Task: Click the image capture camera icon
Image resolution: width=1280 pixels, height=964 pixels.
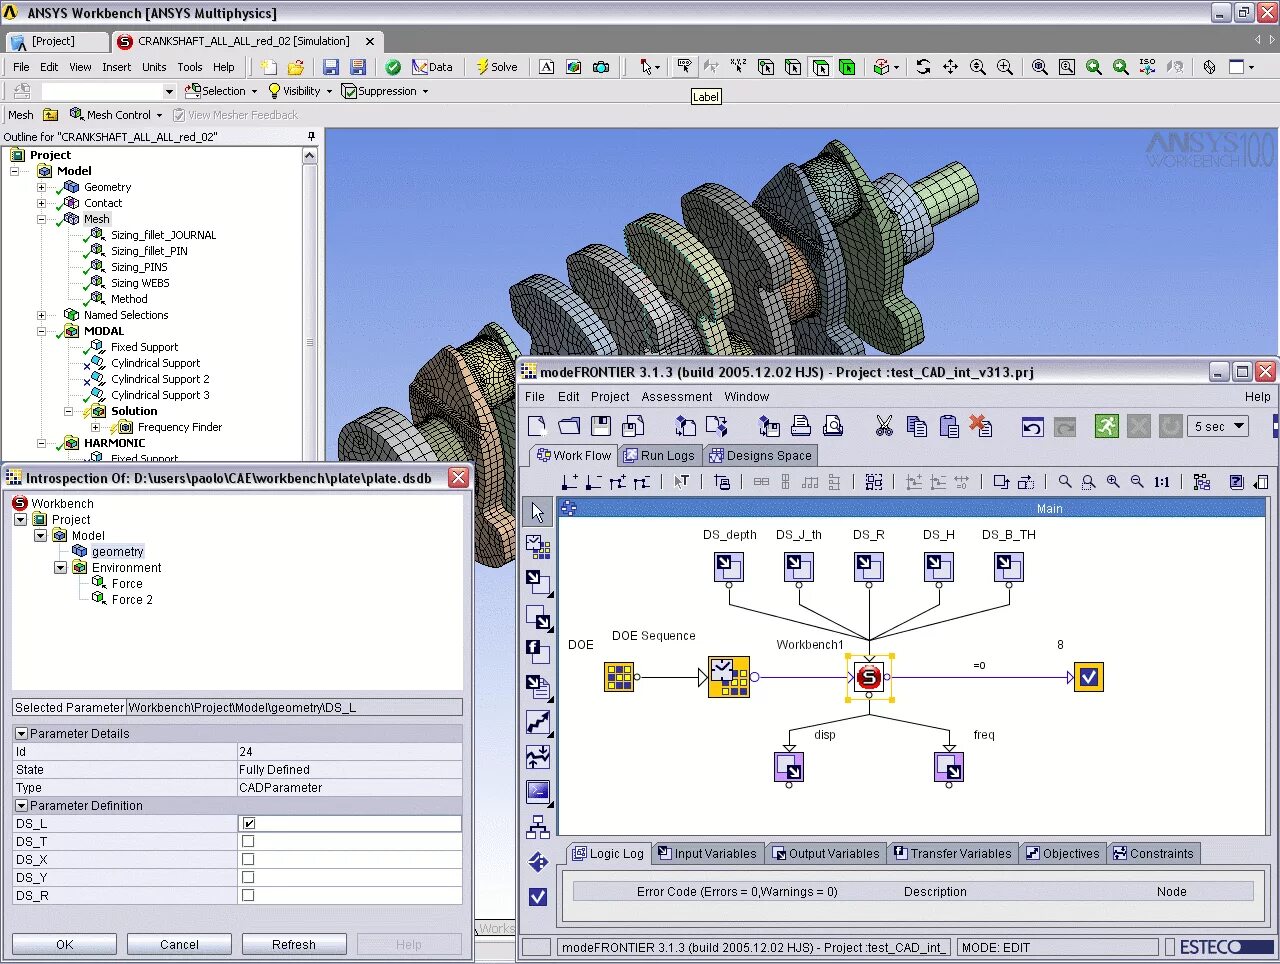Action: [x=601, y=67]
